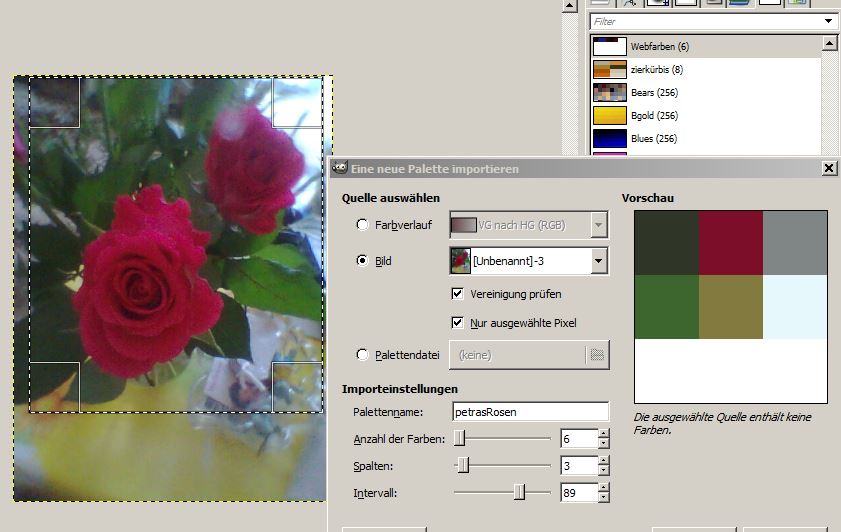Click the GIMP icon in the dialog title bar
Viewport: 841px width, 532px height.
click(x=340, y=169)
